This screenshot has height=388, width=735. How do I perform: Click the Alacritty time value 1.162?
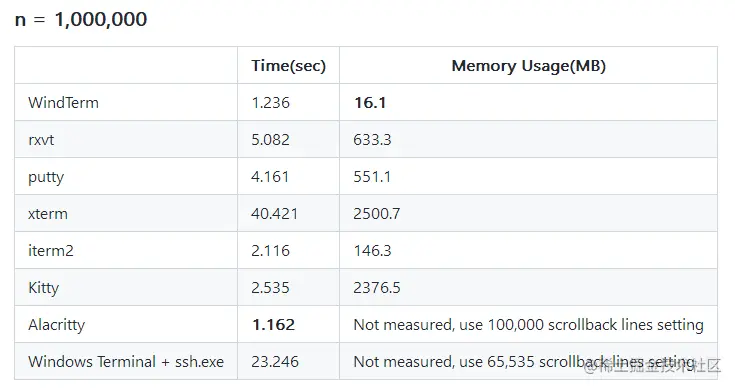click(273, 325)
